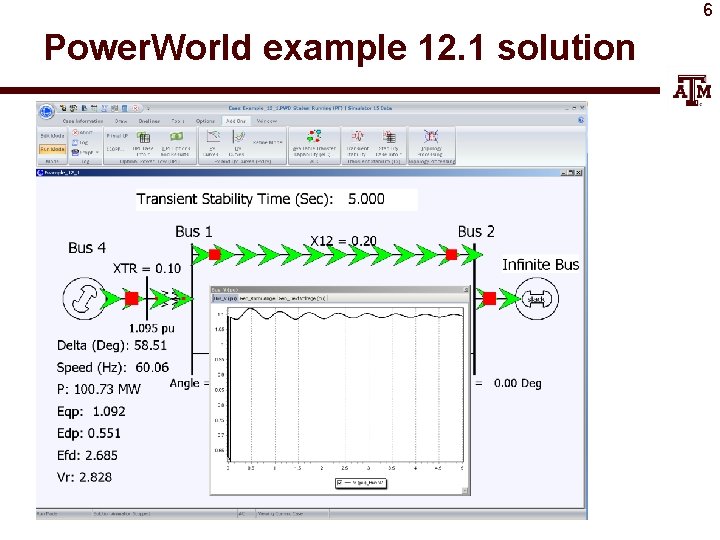Open the Log button in the ribbon
Screen dimensions: 720x540
point(81,142)
